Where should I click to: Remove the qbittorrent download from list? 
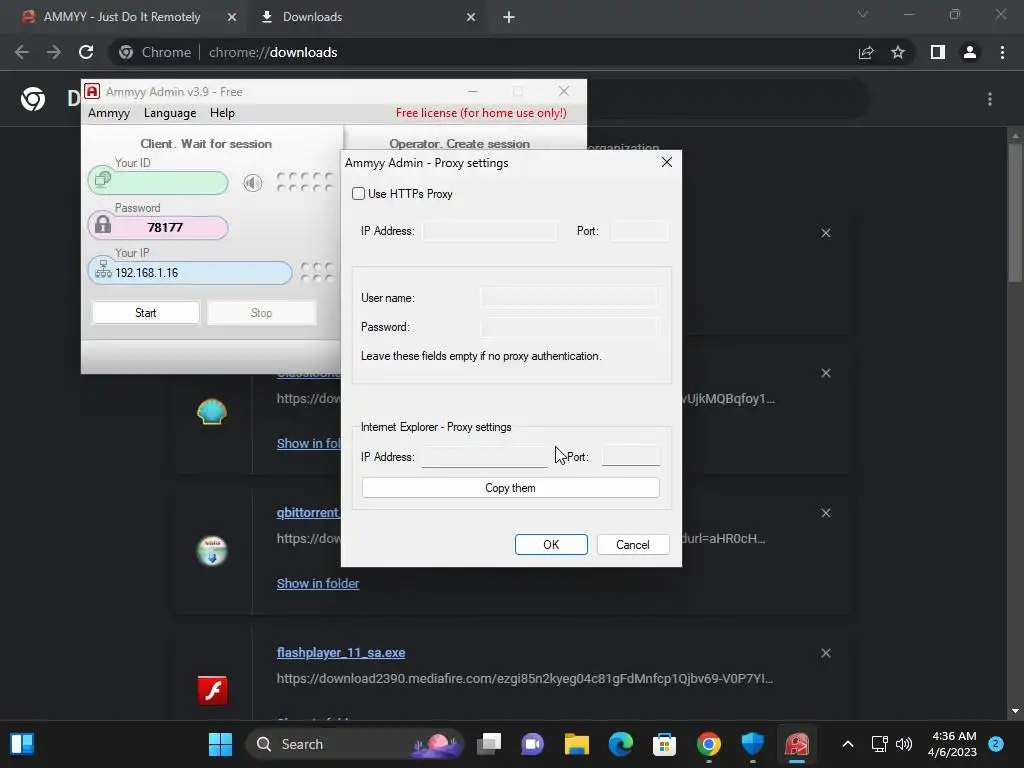pyautogui.click(x=825, y=513)
